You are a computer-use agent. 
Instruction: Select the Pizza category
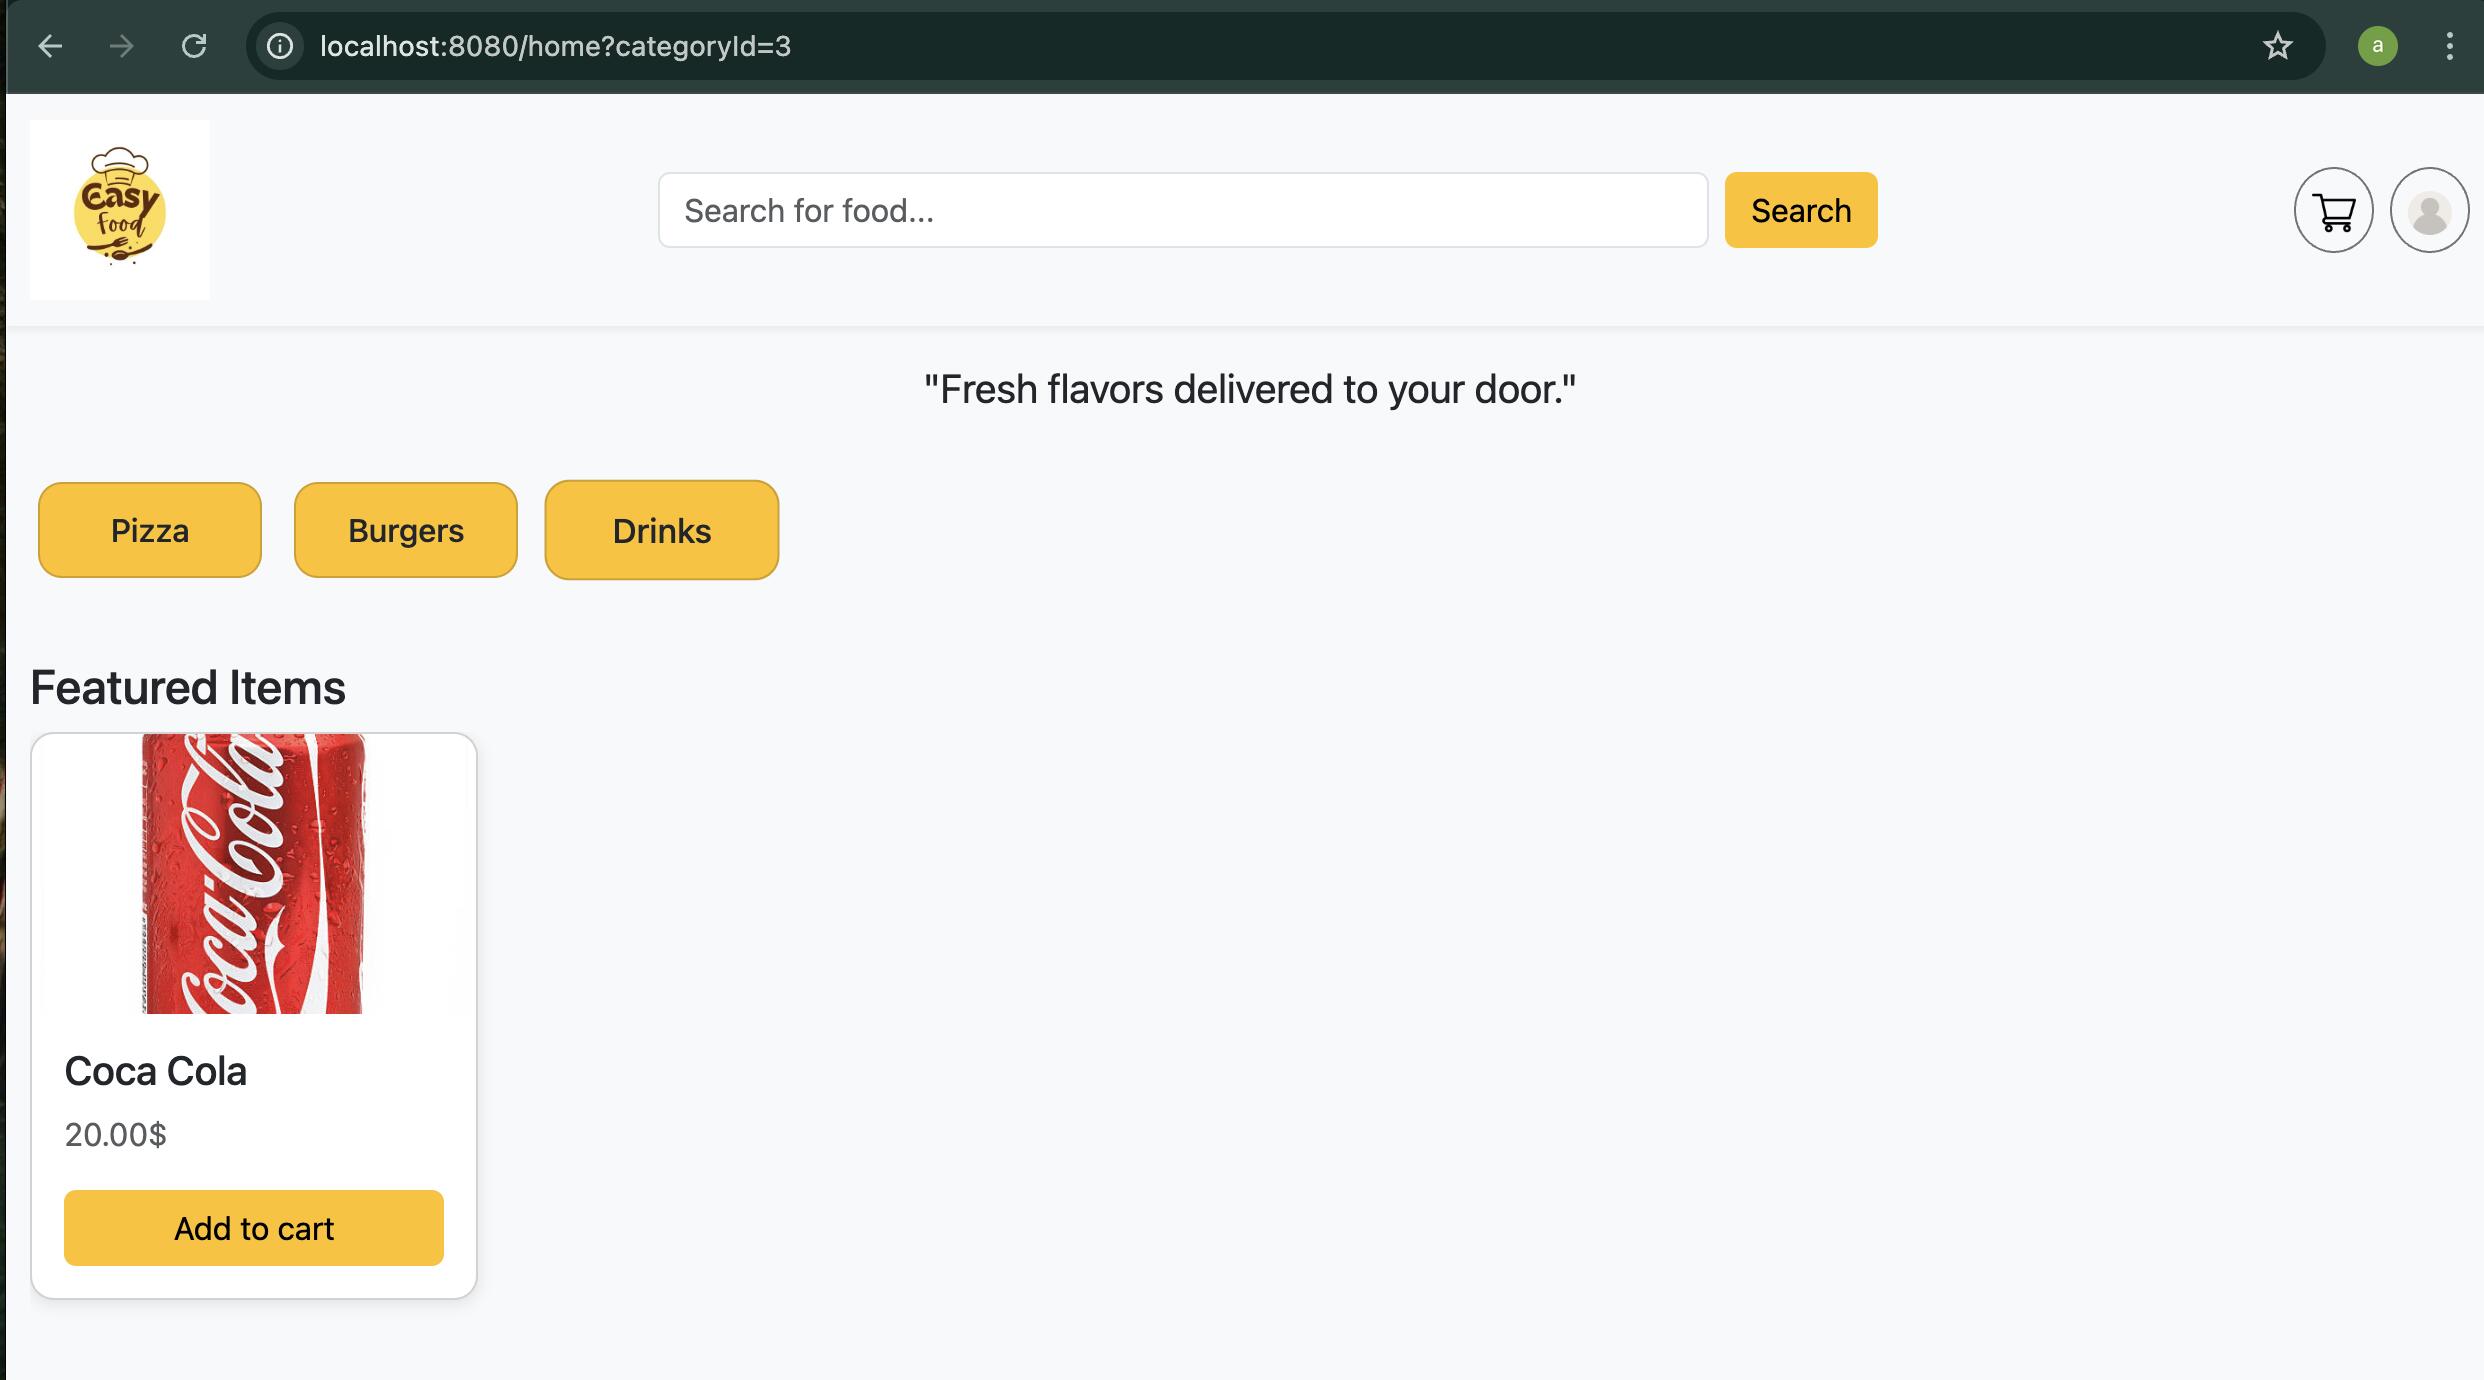(150, 530)
